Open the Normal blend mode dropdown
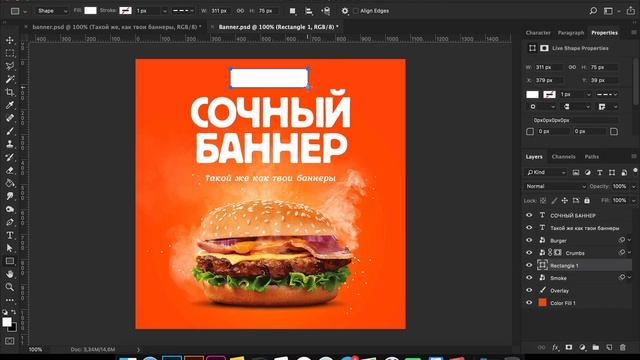 [555, 186]
